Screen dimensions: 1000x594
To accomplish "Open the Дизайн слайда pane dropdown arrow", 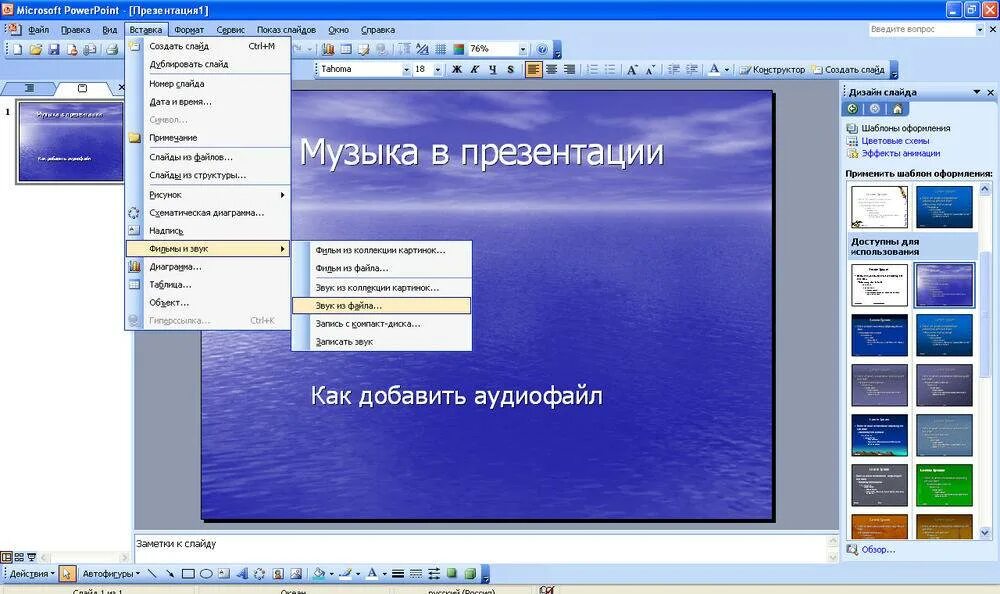I will (976, 92).
